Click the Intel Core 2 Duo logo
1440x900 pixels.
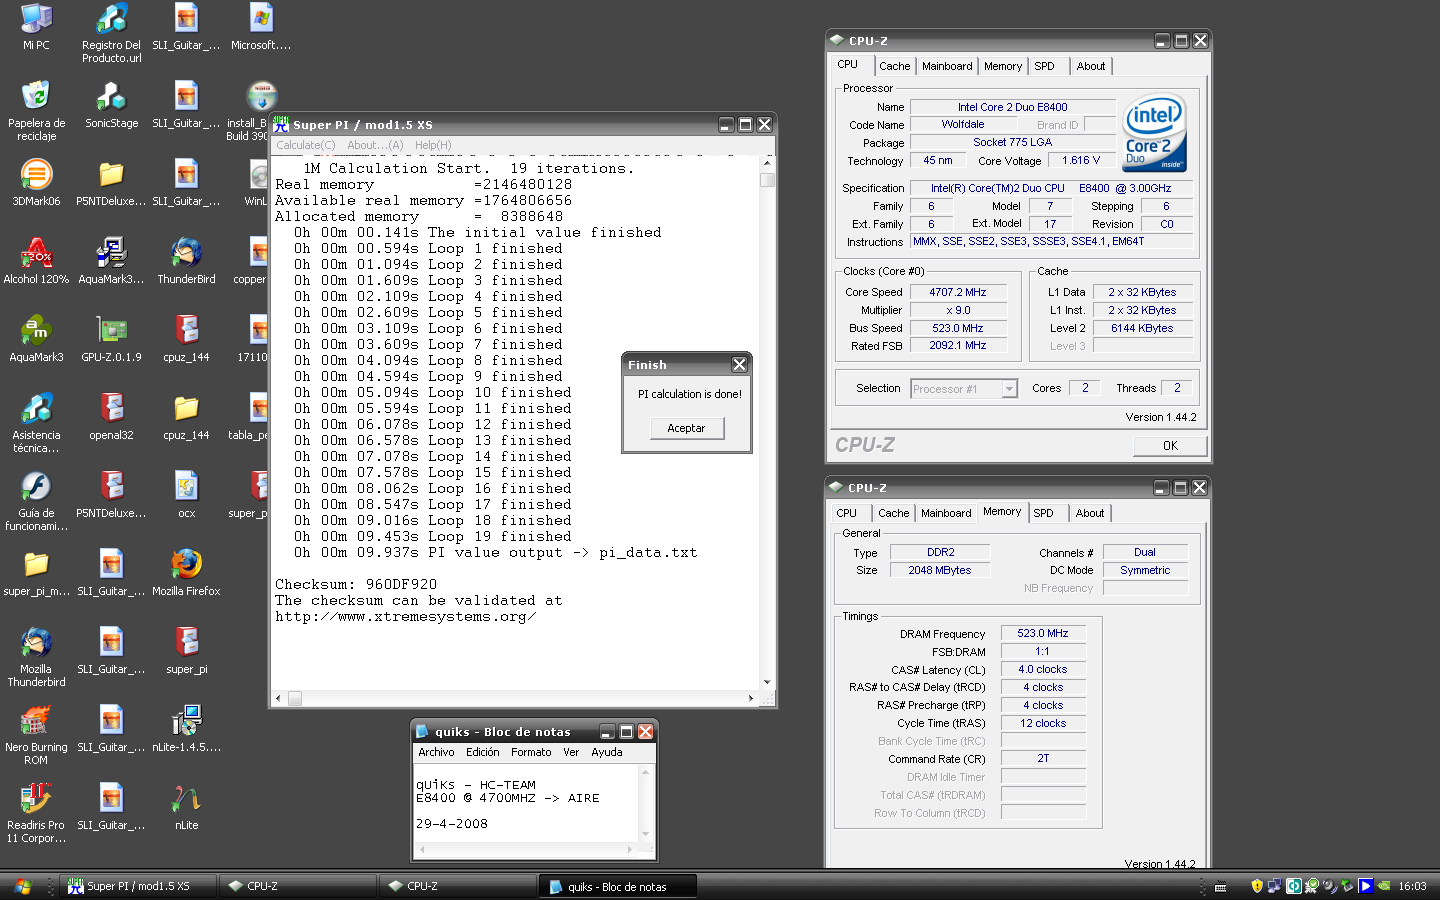(1154, 133)
